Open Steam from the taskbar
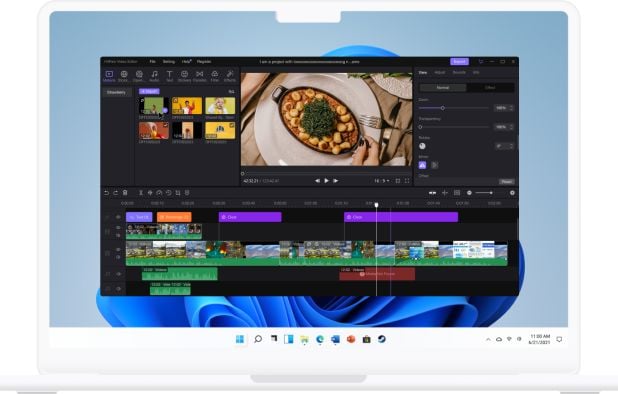The height and width of the screenshot is (394, 618). 382,339
